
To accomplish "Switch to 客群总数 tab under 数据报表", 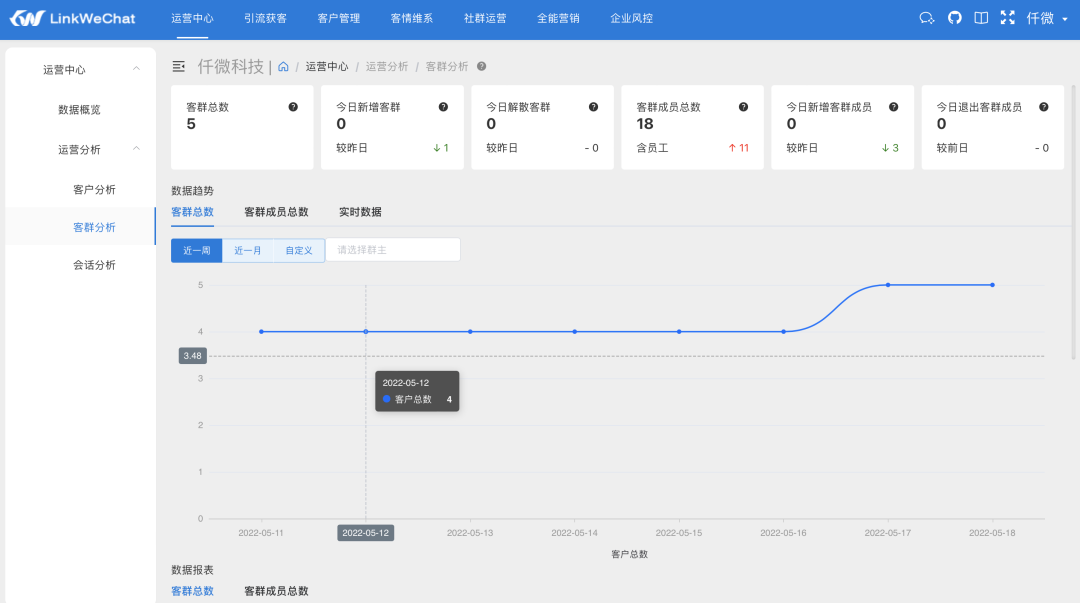I will pos(192,591).
